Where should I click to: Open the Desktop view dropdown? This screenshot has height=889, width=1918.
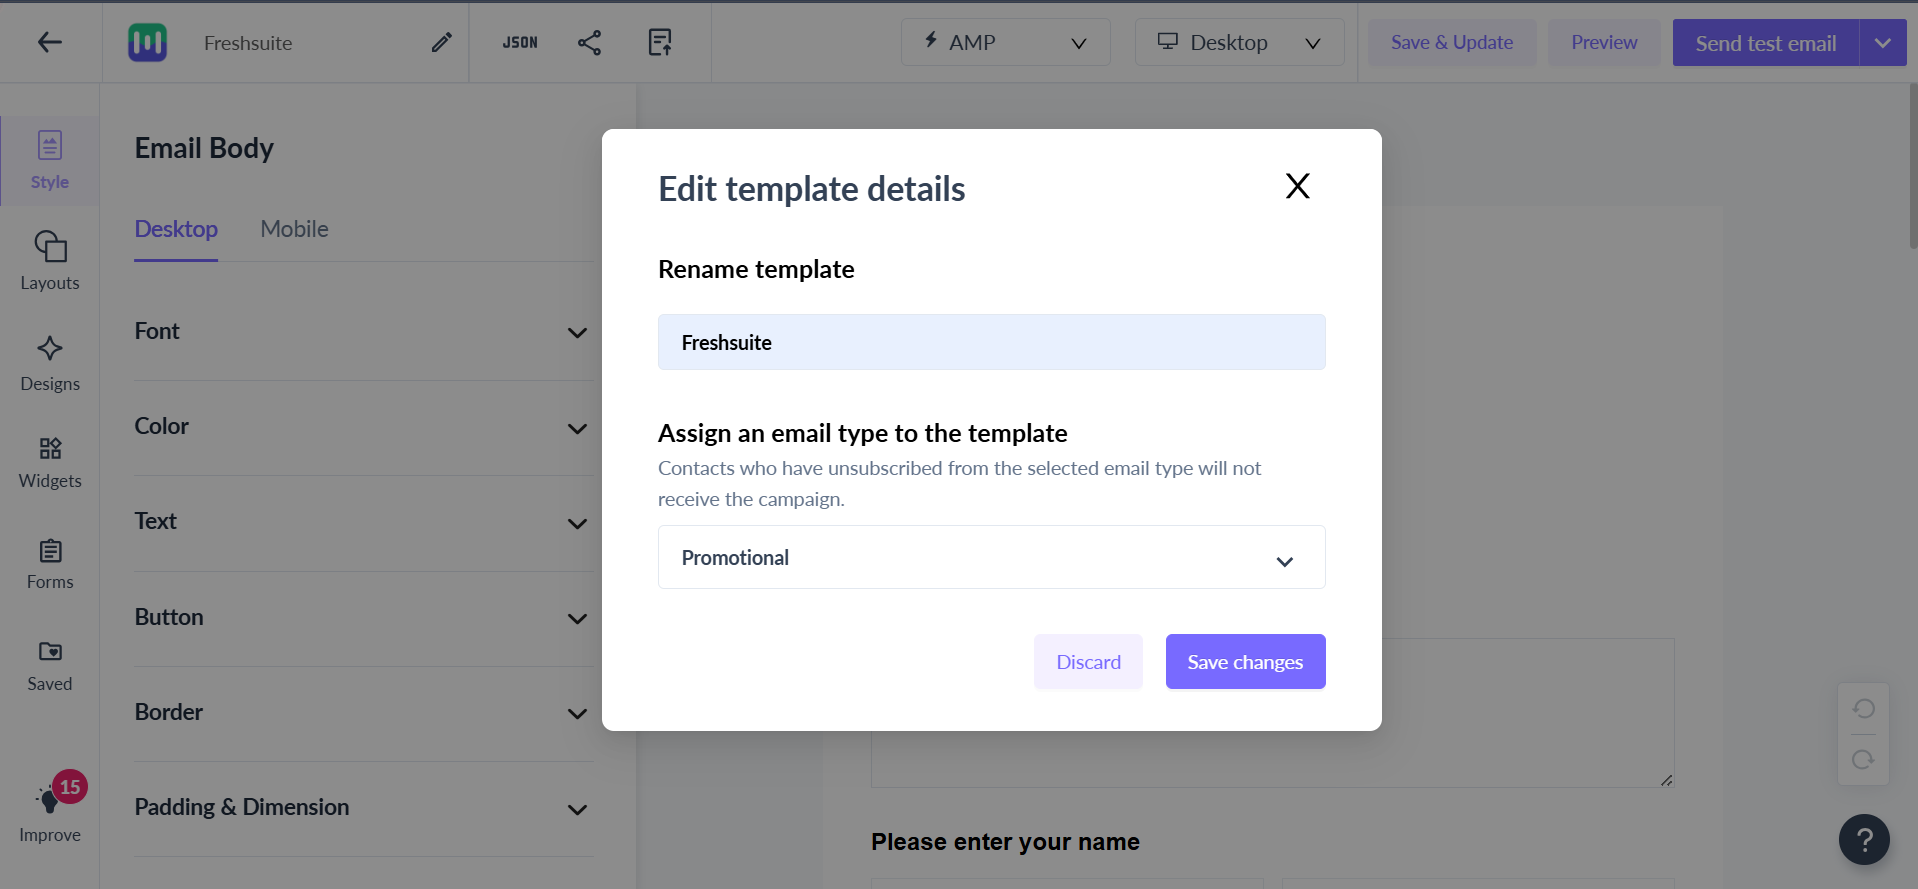1239,42
